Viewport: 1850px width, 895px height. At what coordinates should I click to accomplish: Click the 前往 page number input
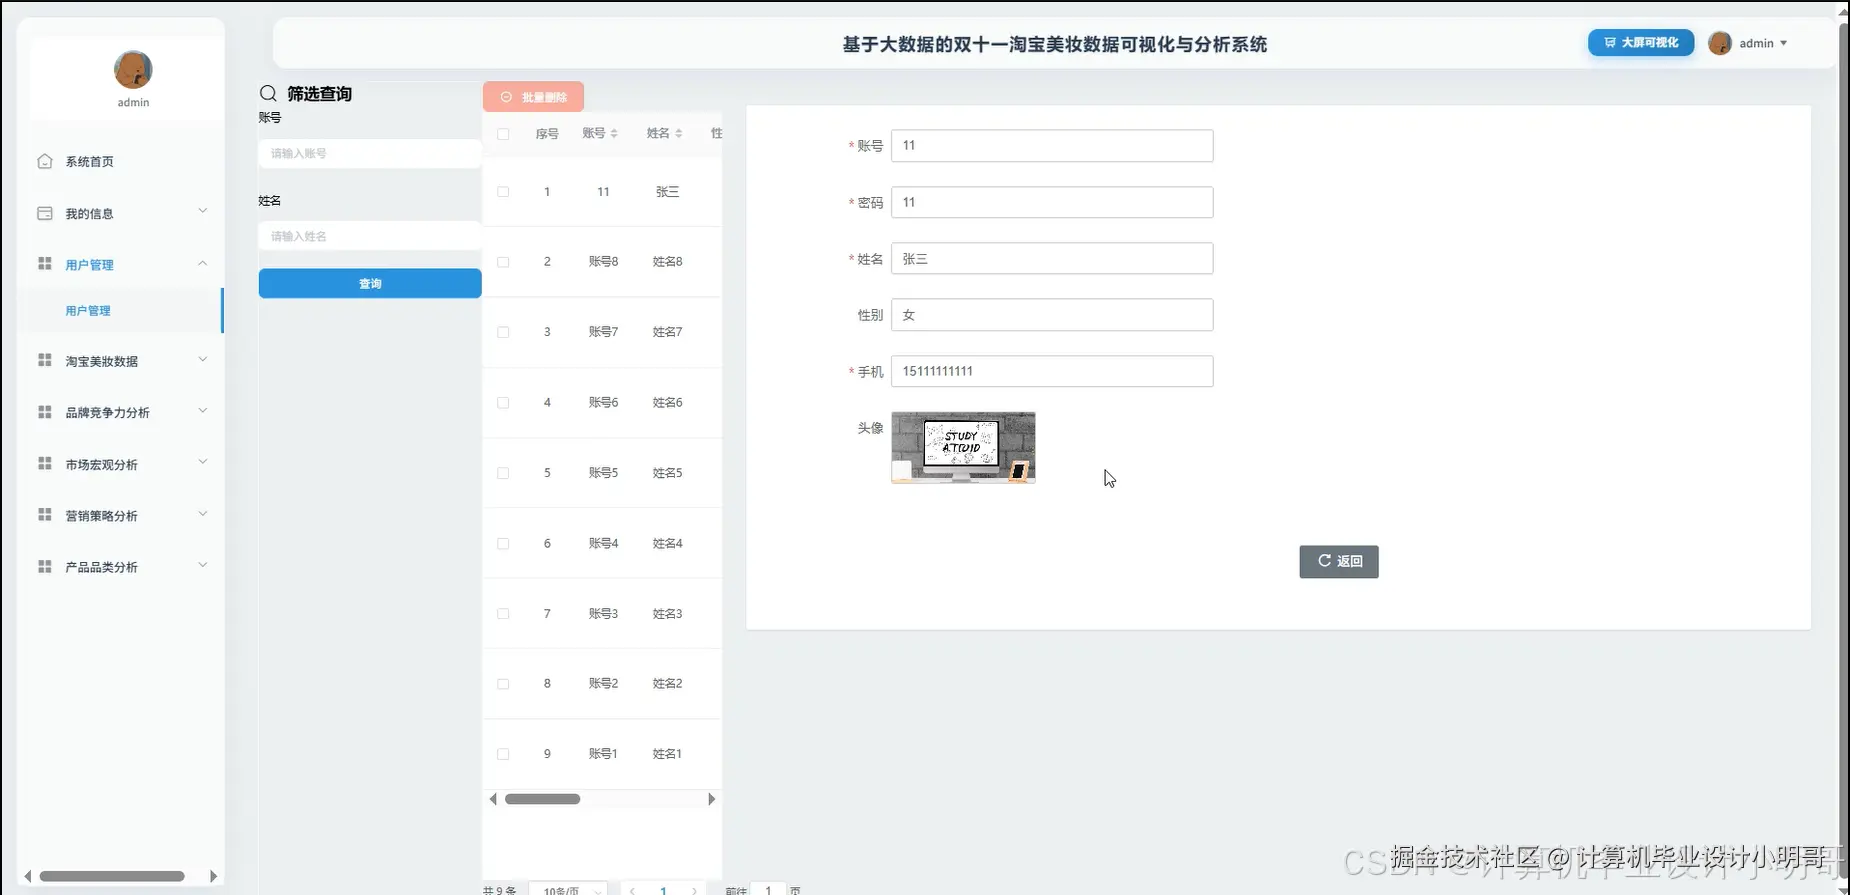point(768,890)
